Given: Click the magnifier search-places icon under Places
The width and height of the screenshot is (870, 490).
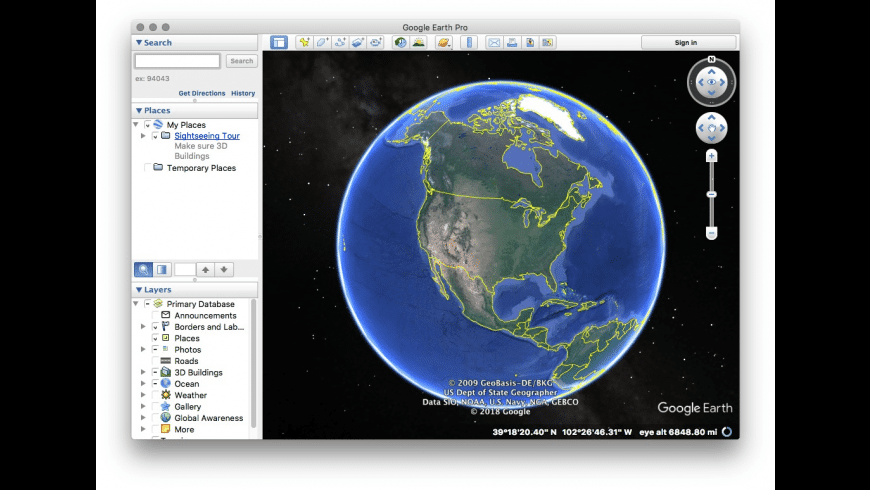Looking at the screenshot, I should coord(143,269).
